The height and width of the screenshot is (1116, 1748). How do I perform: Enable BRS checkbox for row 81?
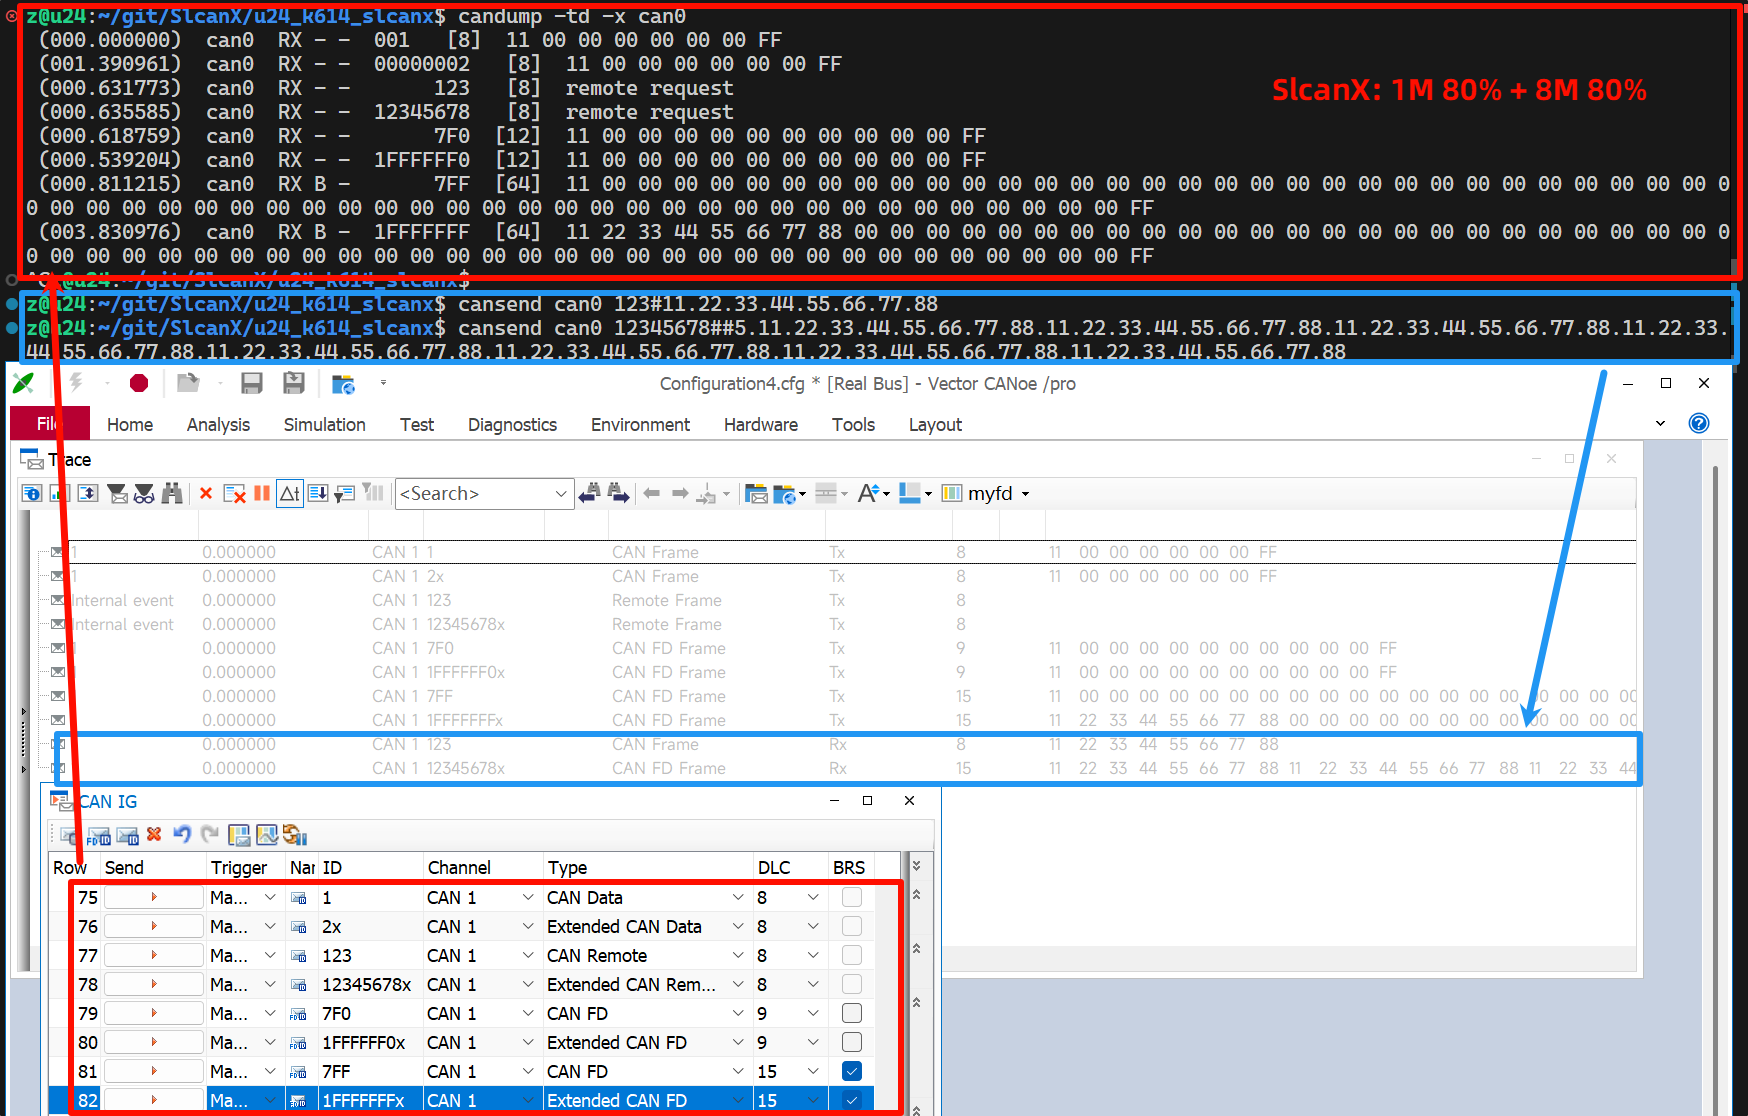851,1070
